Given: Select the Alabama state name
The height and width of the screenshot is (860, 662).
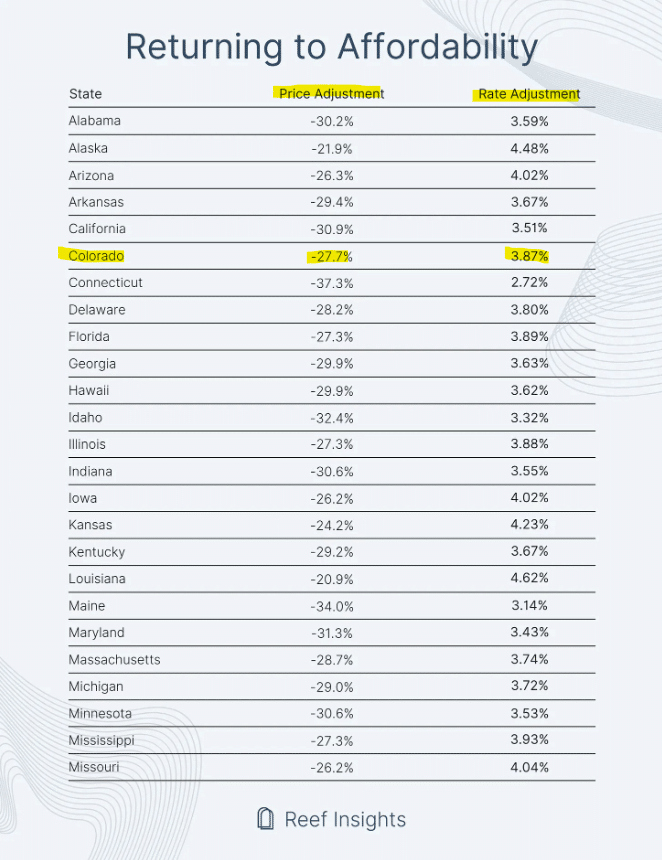Looking at the screenshot, I should pyautogui.click(x=94, y=121).
